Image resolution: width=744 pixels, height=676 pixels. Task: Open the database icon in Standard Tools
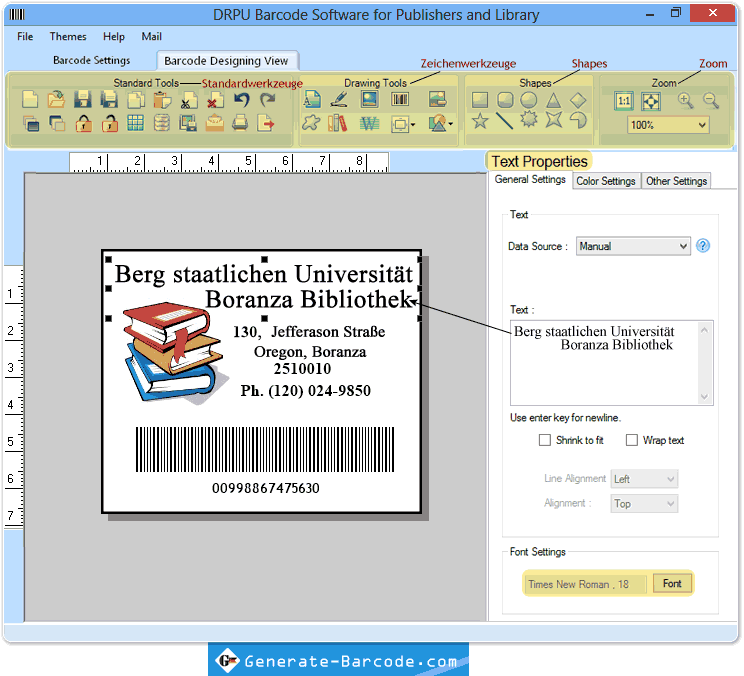tap(162, 123)
